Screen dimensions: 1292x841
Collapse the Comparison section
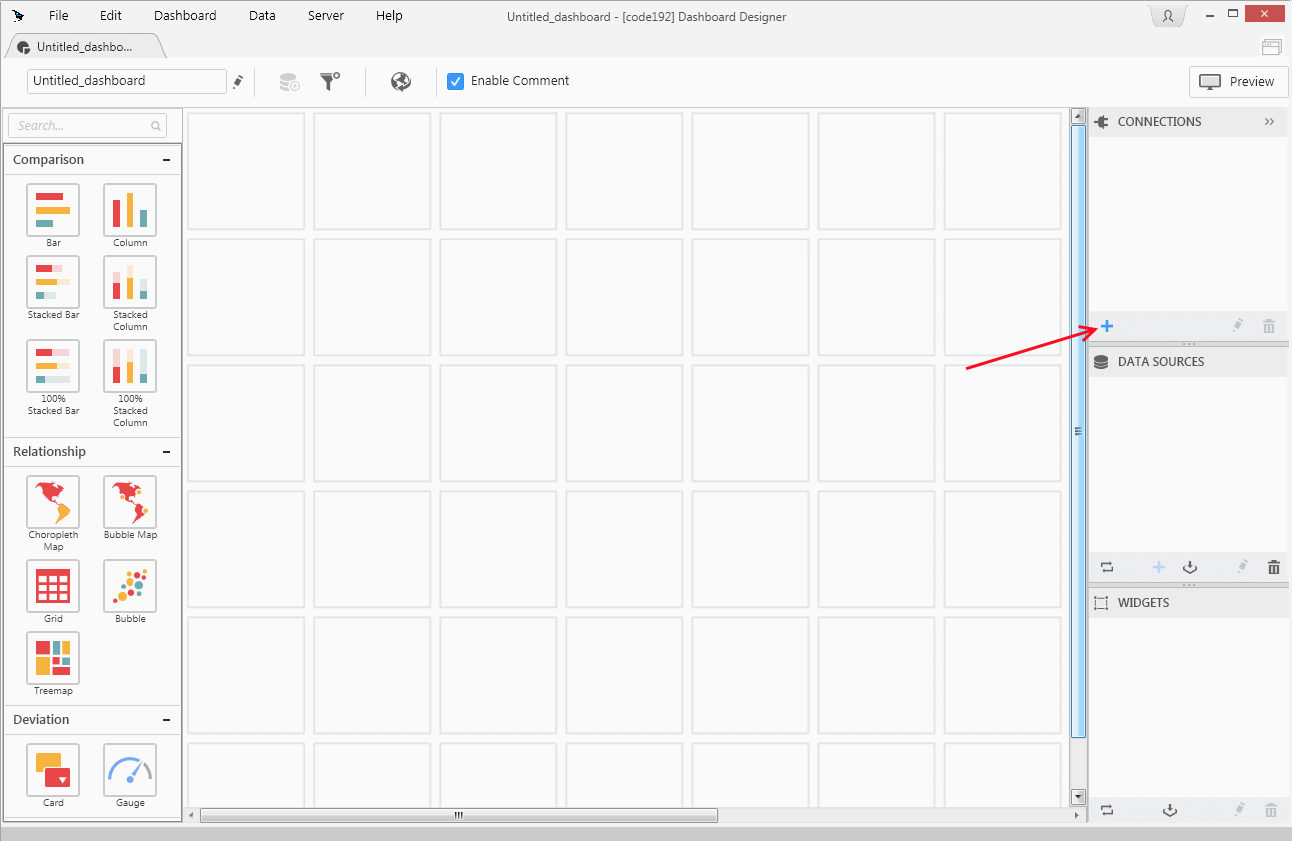click(166, 160)
